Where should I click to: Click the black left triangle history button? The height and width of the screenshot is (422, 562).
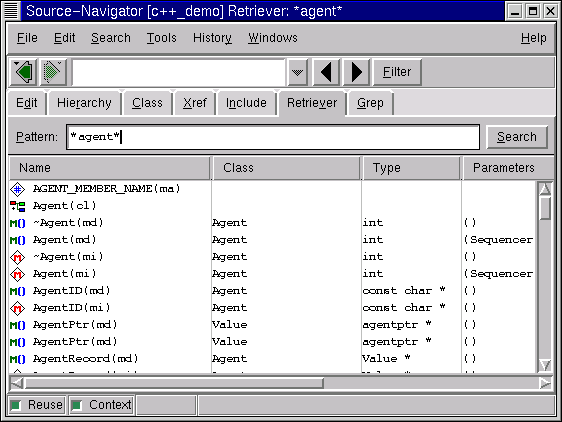coord(327,72)
